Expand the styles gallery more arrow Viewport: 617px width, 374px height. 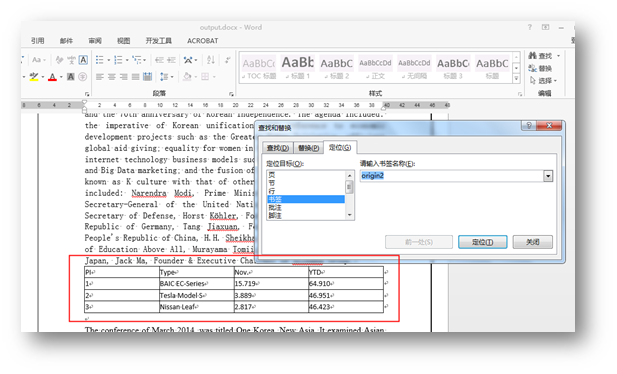point(516,79)
